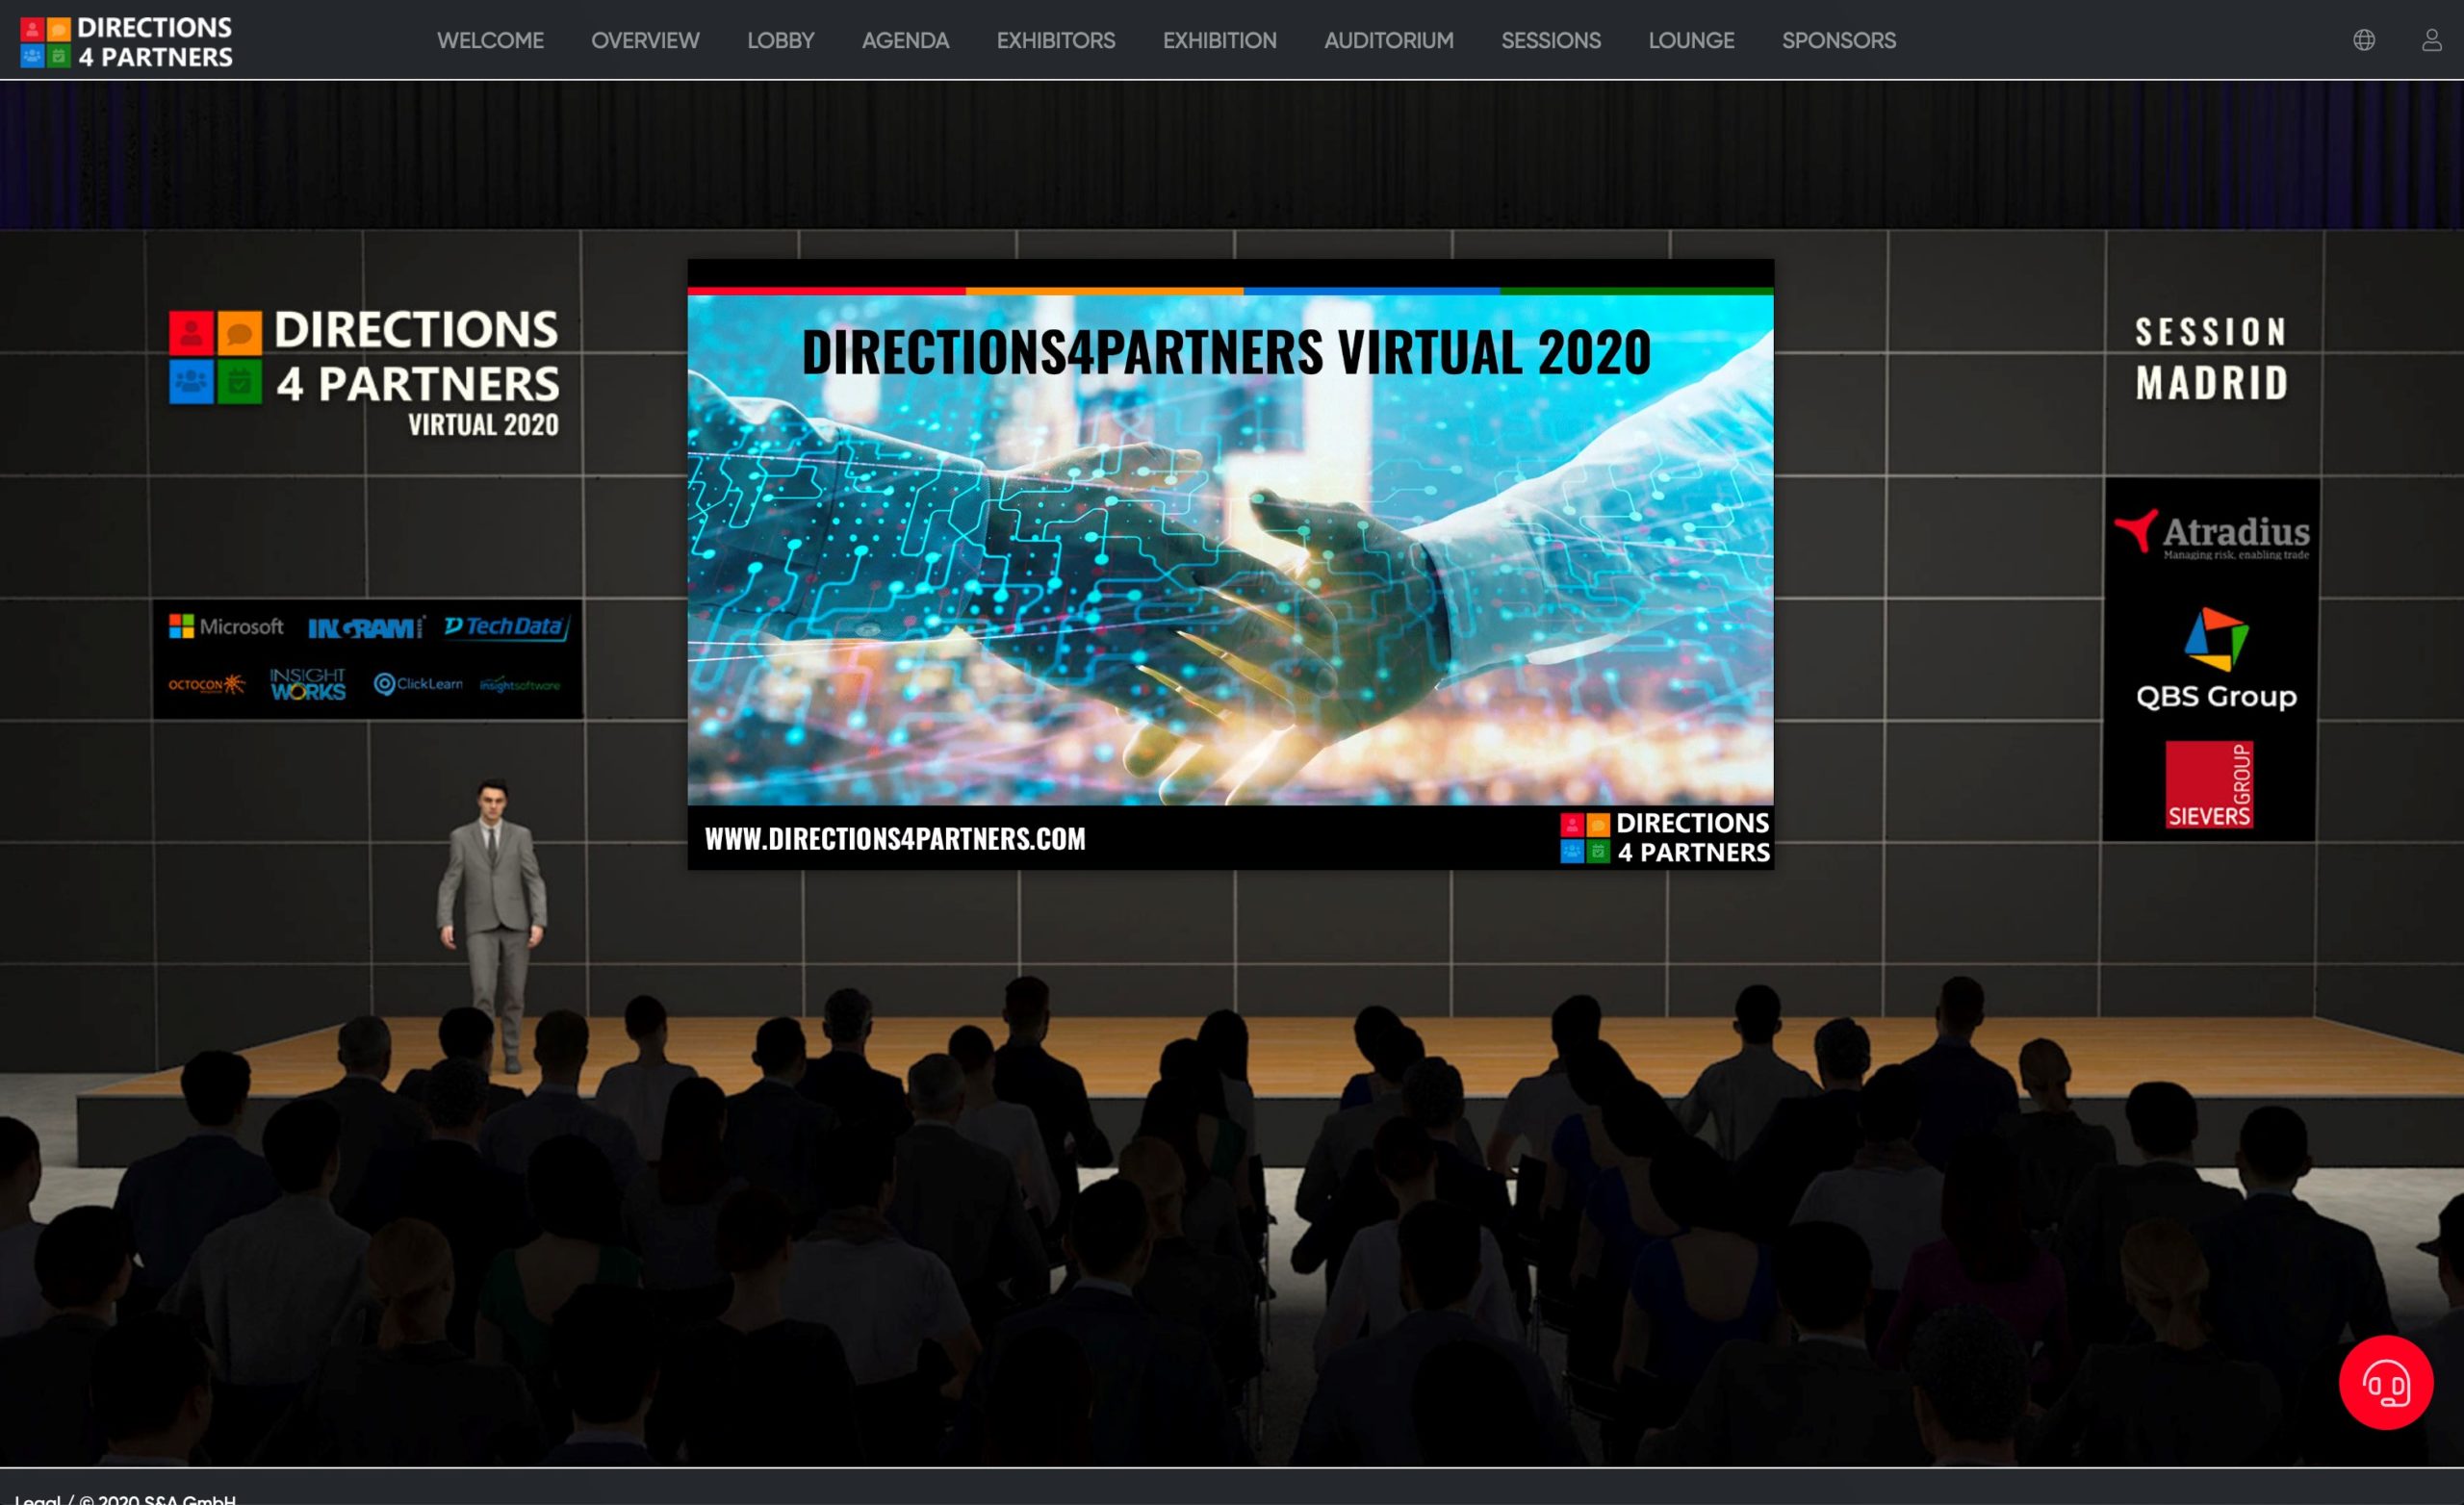This screenshot has width=2464, height=1505.
Task: Click the insightsoftware sponsor logo
Action: click(x=520, y=685)
